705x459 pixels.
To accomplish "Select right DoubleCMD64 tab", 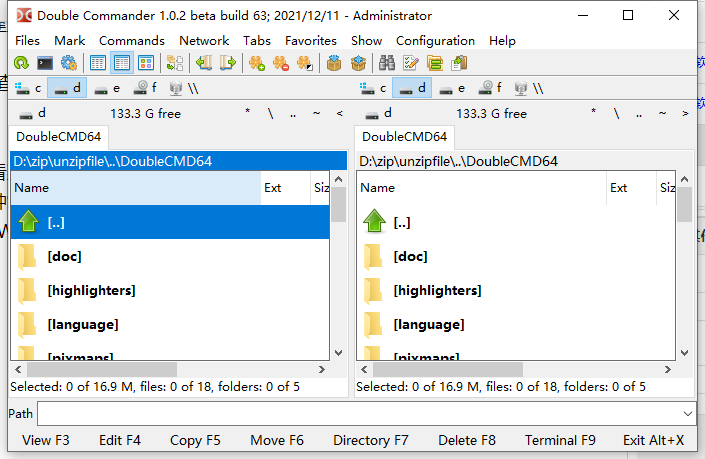I will (404, 137).
